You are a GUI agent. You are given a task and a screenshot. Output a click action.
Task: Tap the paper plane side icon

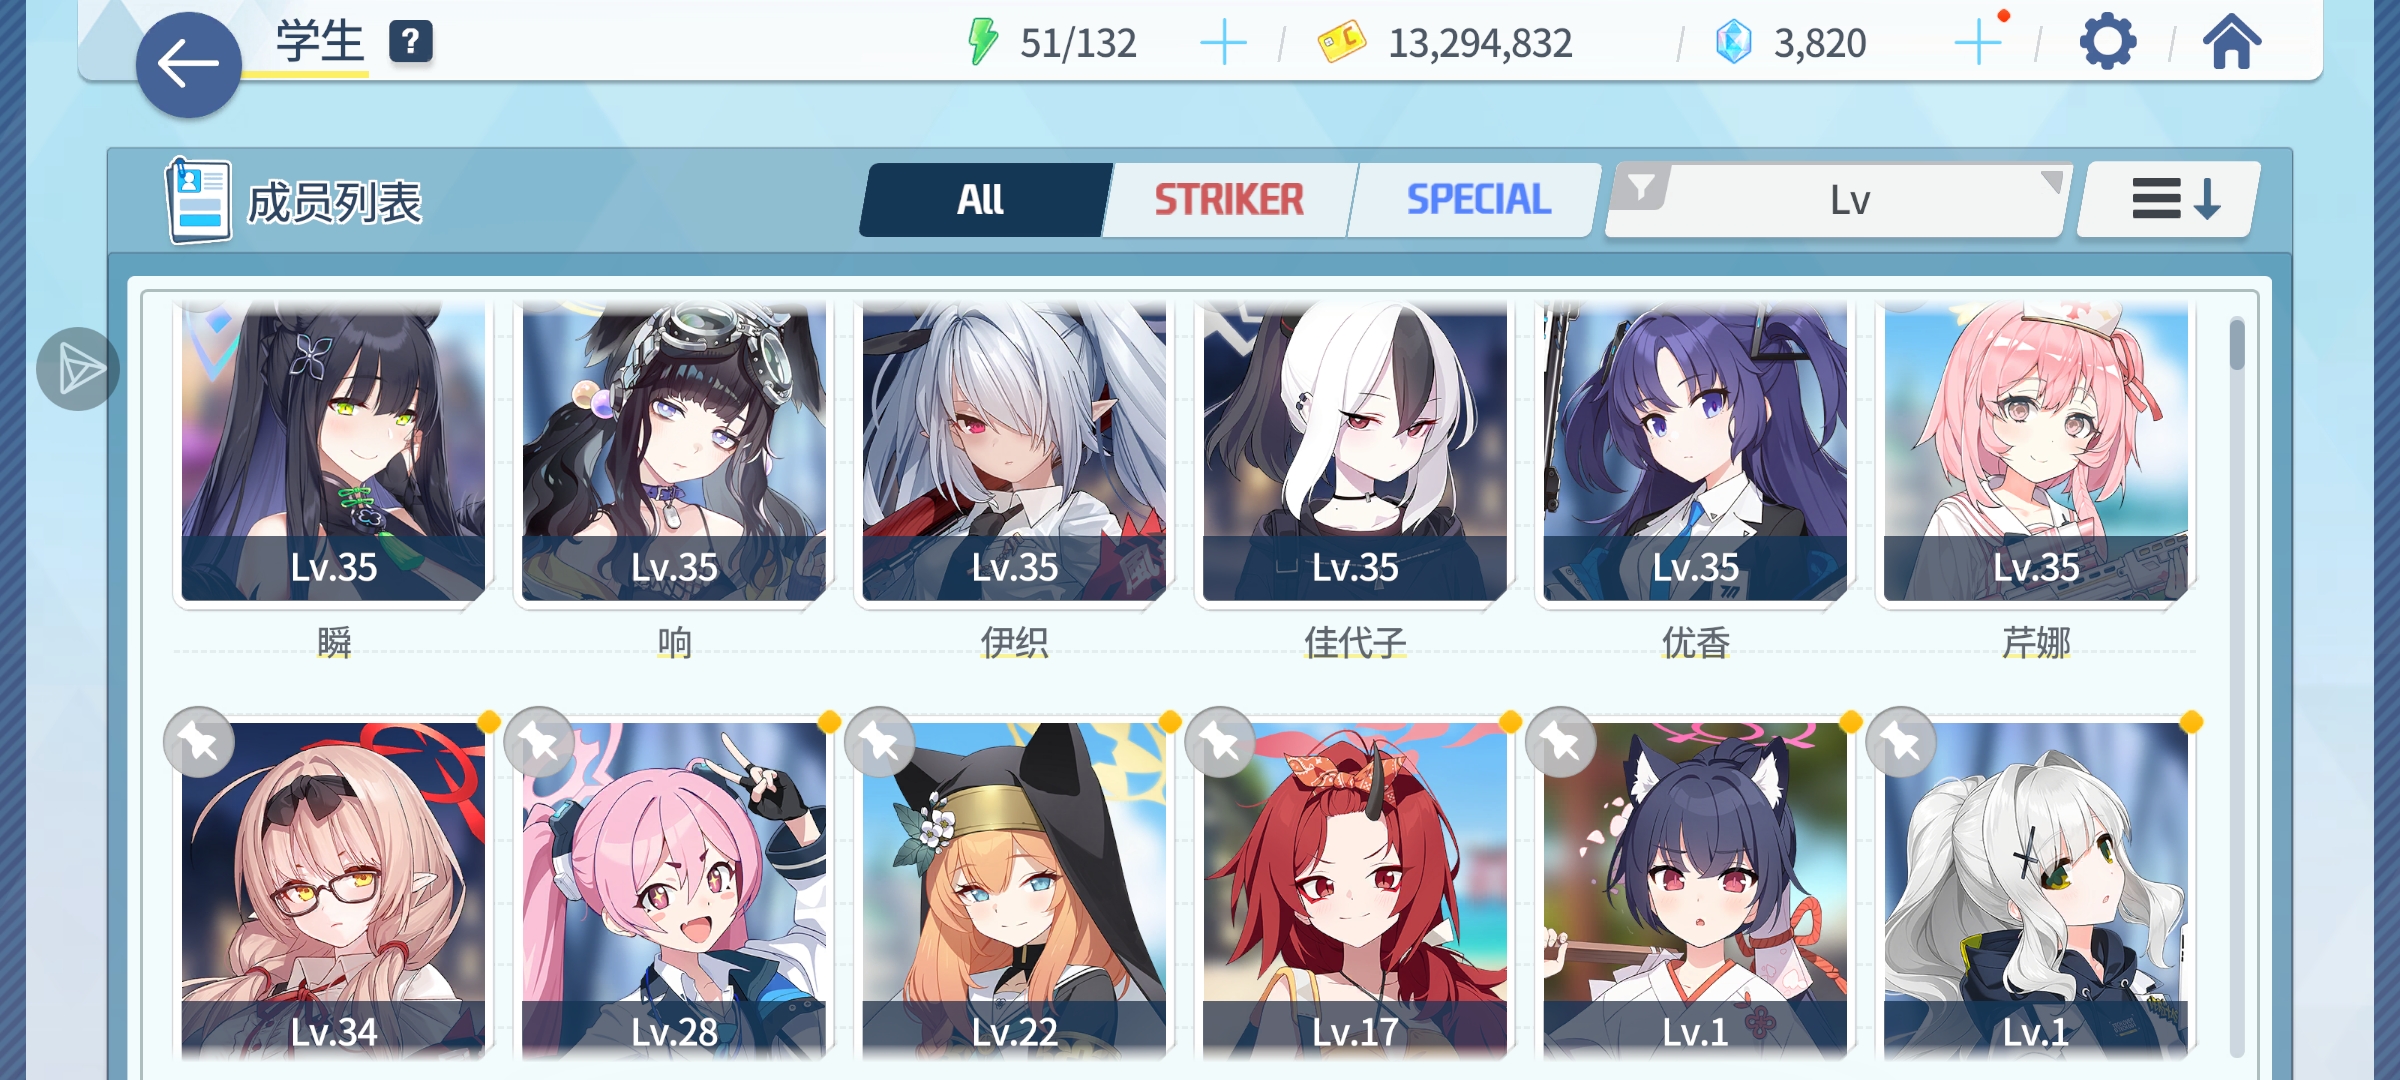pos(78,369)
